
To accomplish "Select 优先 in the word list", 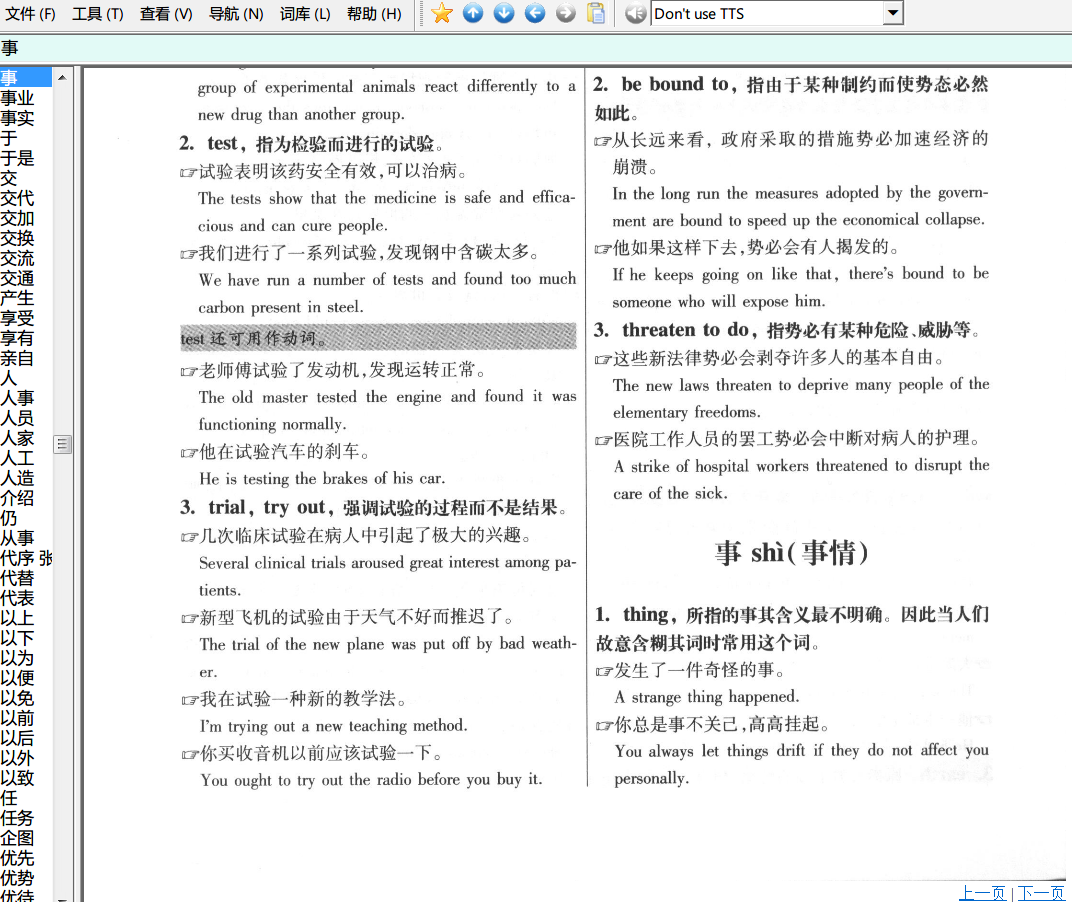I will 17,858.
